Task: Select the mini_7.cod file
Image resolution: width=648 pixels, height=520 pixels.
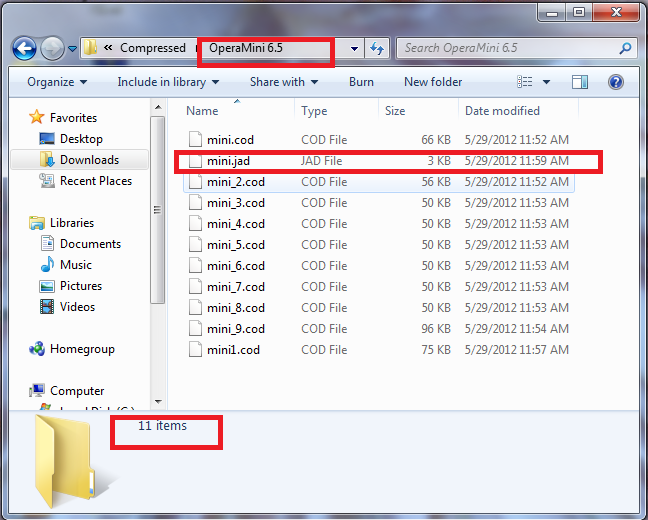Action: pyautogui.click(x=379, y=287)
